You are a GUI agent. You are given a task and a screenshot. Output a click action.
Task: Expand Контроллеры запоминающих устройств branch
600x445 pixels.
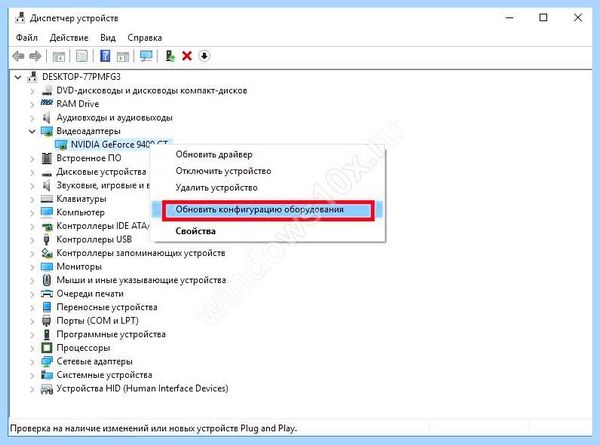32,253
